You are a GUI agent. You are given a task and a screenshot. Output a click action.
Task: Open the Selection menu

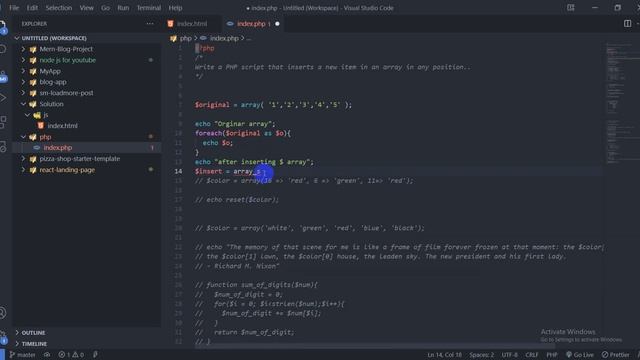pos(58,8)
